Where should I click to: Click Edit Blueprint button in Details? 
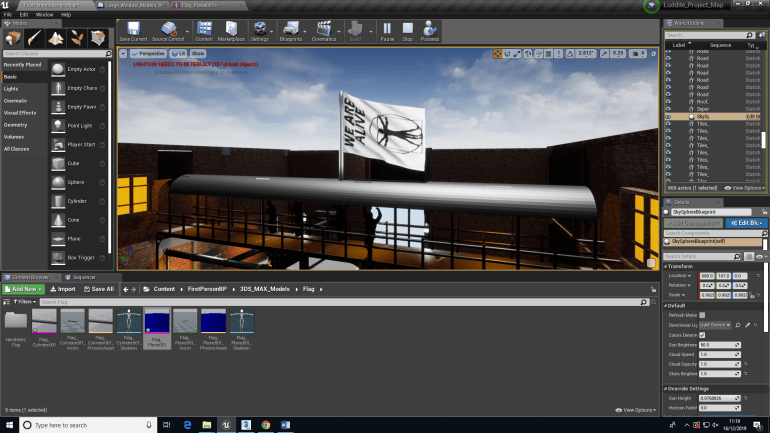[746, 223]
